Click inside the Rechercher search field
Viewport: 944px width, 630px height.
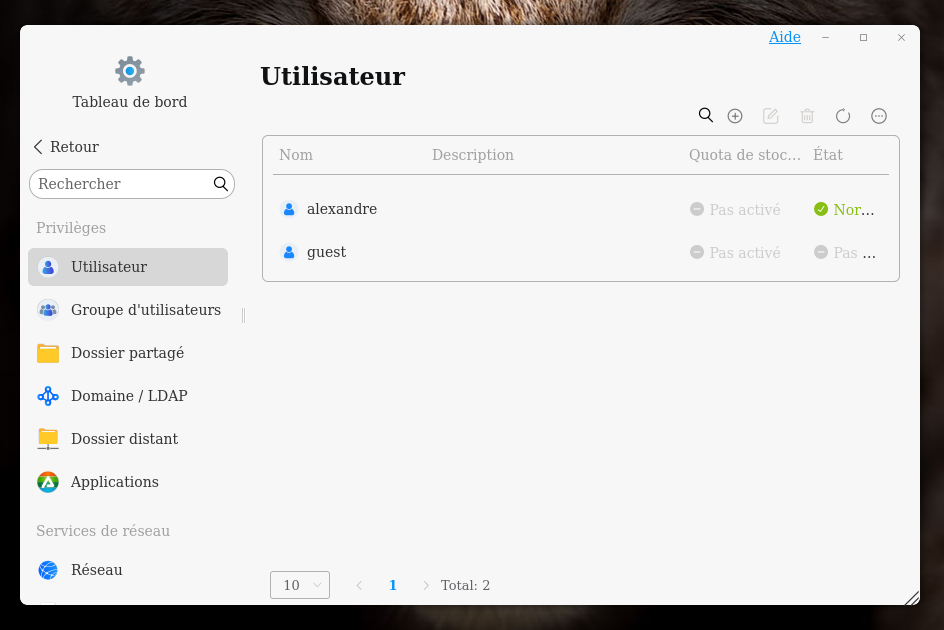point(120,184)
